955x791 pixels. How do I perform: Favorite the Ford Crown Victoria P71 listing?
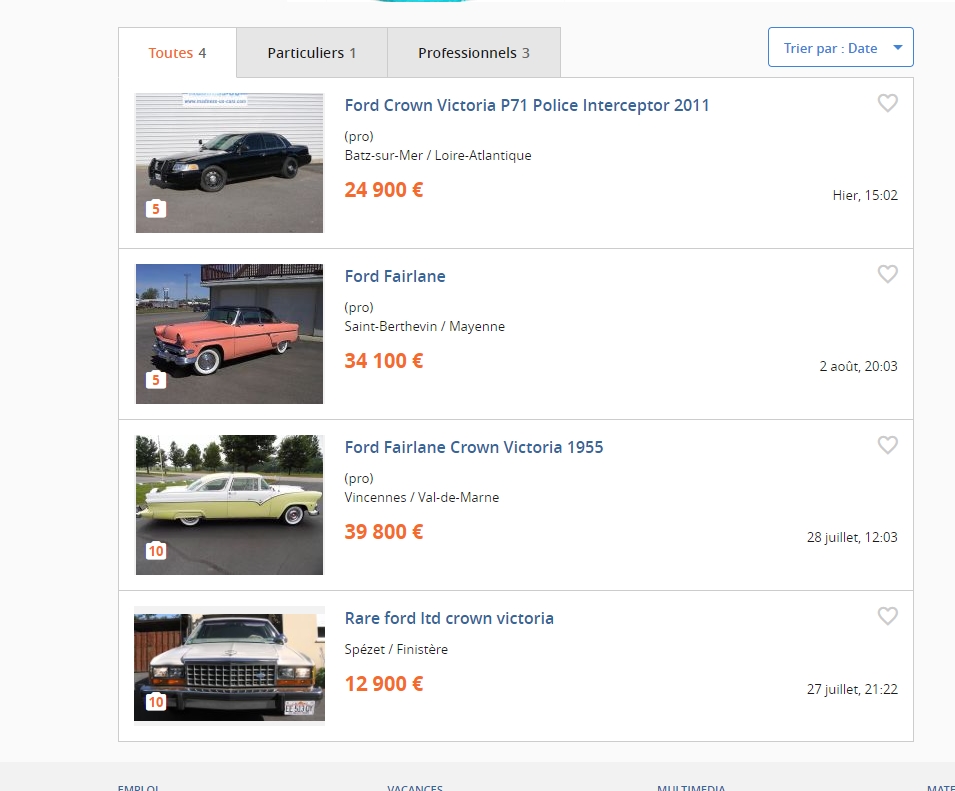887,103
